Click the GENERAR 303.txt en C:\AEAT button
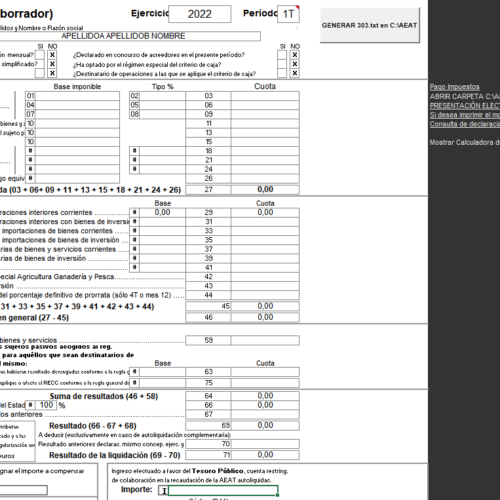The height and width of the screenshot is (500, 500). pyautogui.click(x=369, y=25)
